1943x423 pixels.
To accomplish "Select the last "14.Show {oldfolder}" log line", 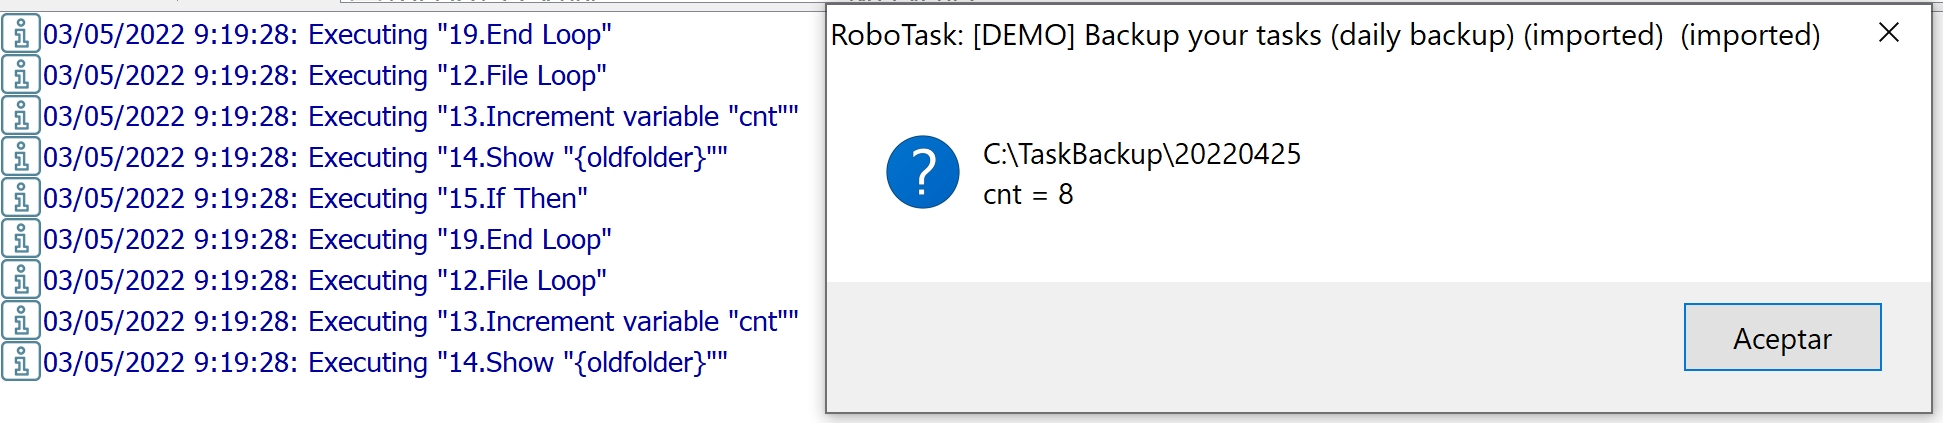I will click(385, 362).
